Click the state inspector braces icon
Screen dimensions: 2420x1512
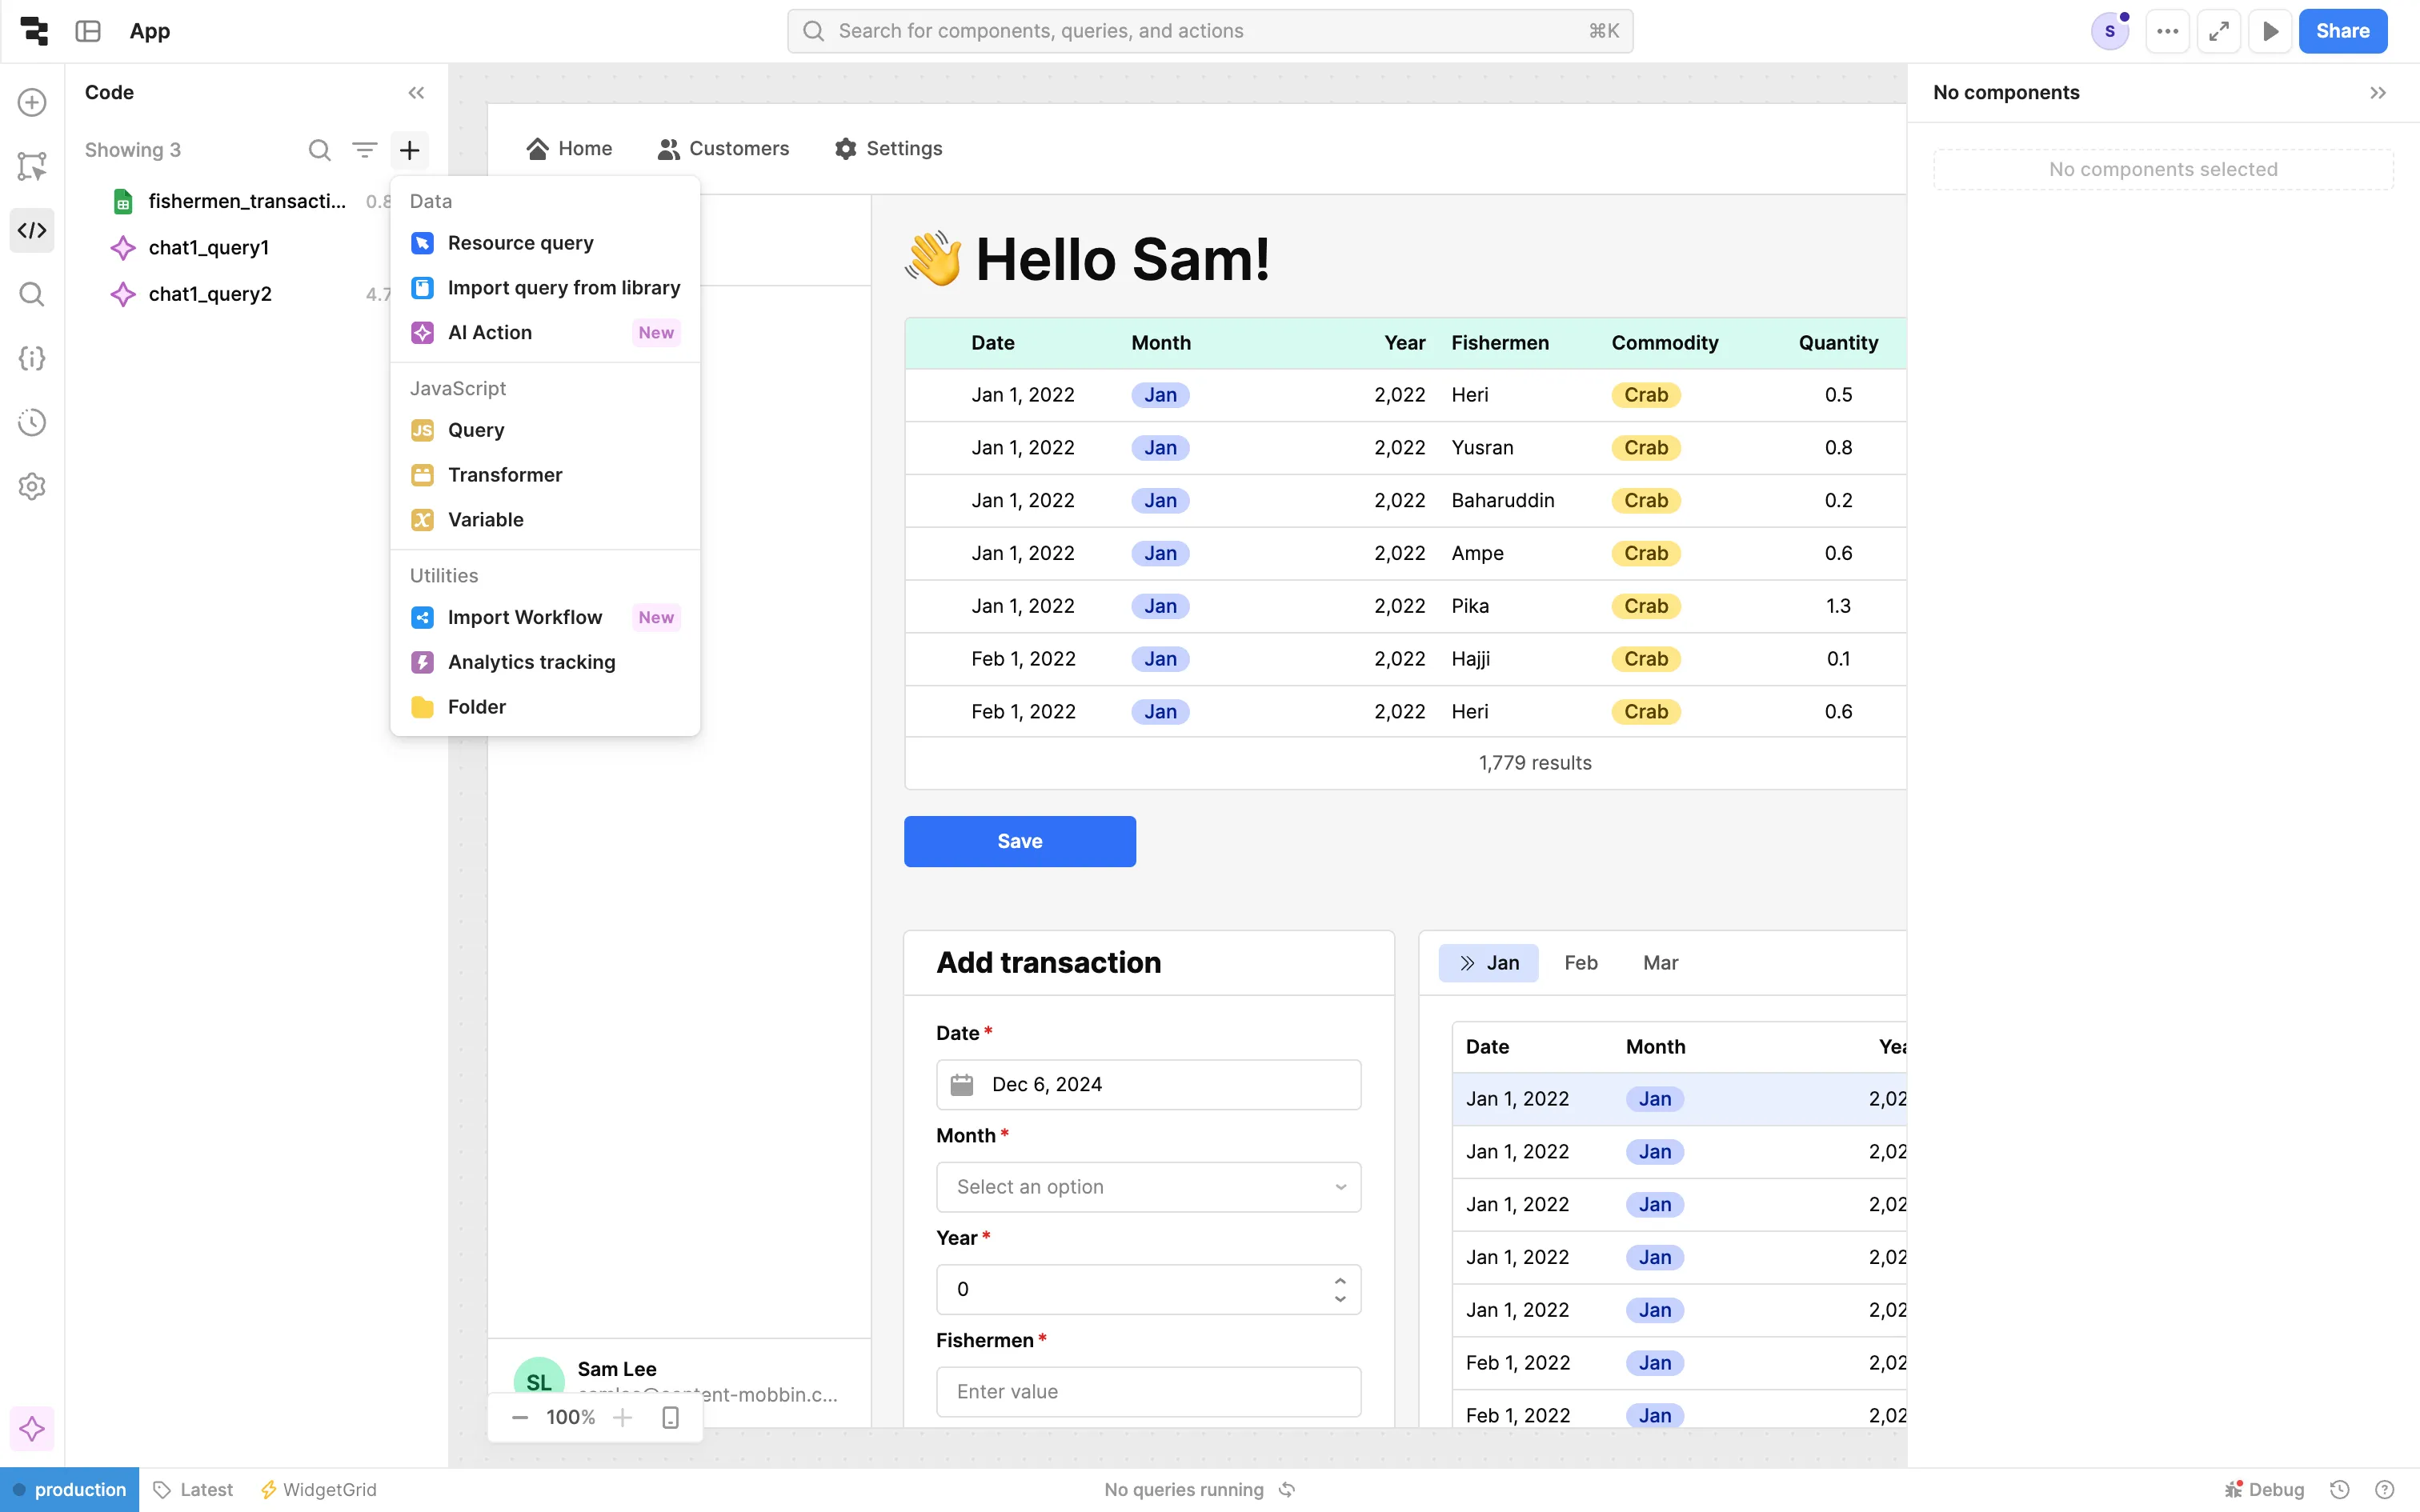[x=32, y=358]
